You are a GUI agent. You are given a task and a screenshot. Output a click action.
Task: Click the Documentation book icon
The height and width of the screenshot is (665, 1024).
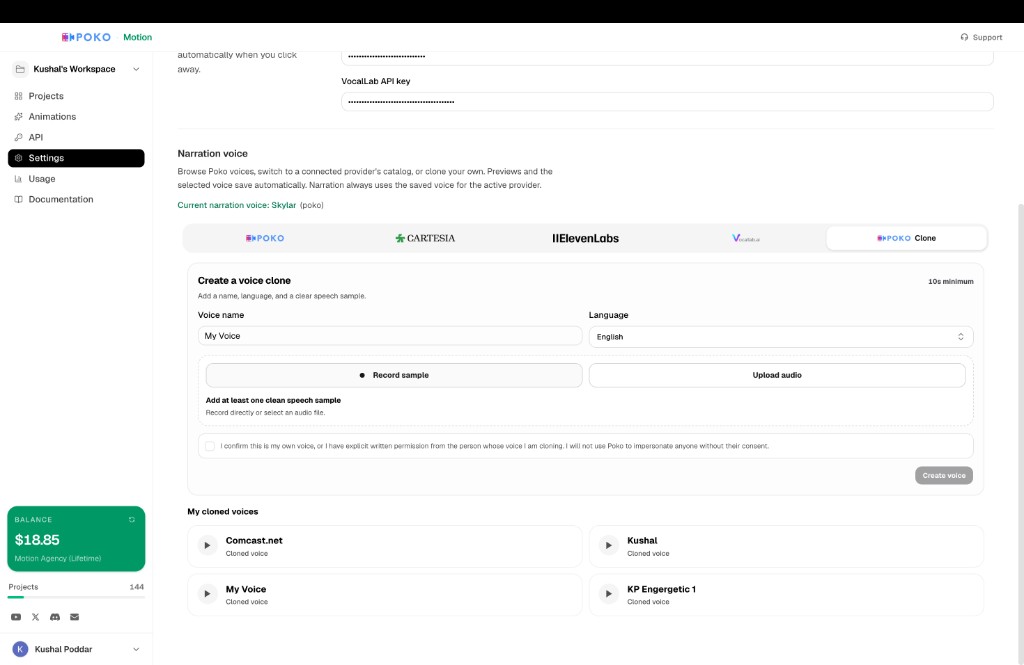click(18, 199)
